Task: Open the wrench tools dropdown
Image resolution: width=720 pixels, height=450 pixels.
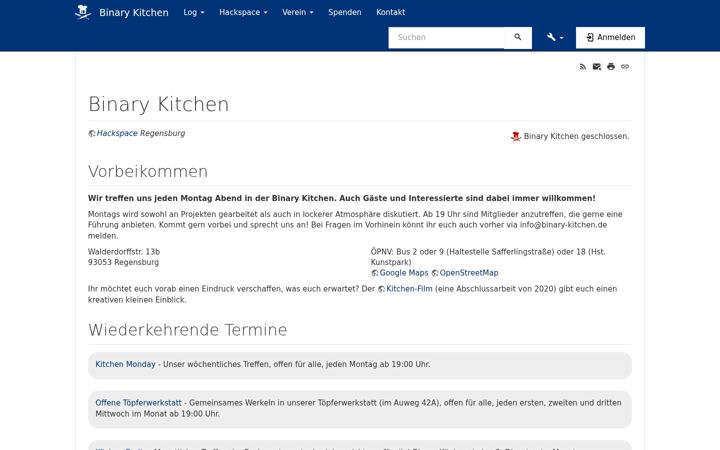Action: [555, 37]
